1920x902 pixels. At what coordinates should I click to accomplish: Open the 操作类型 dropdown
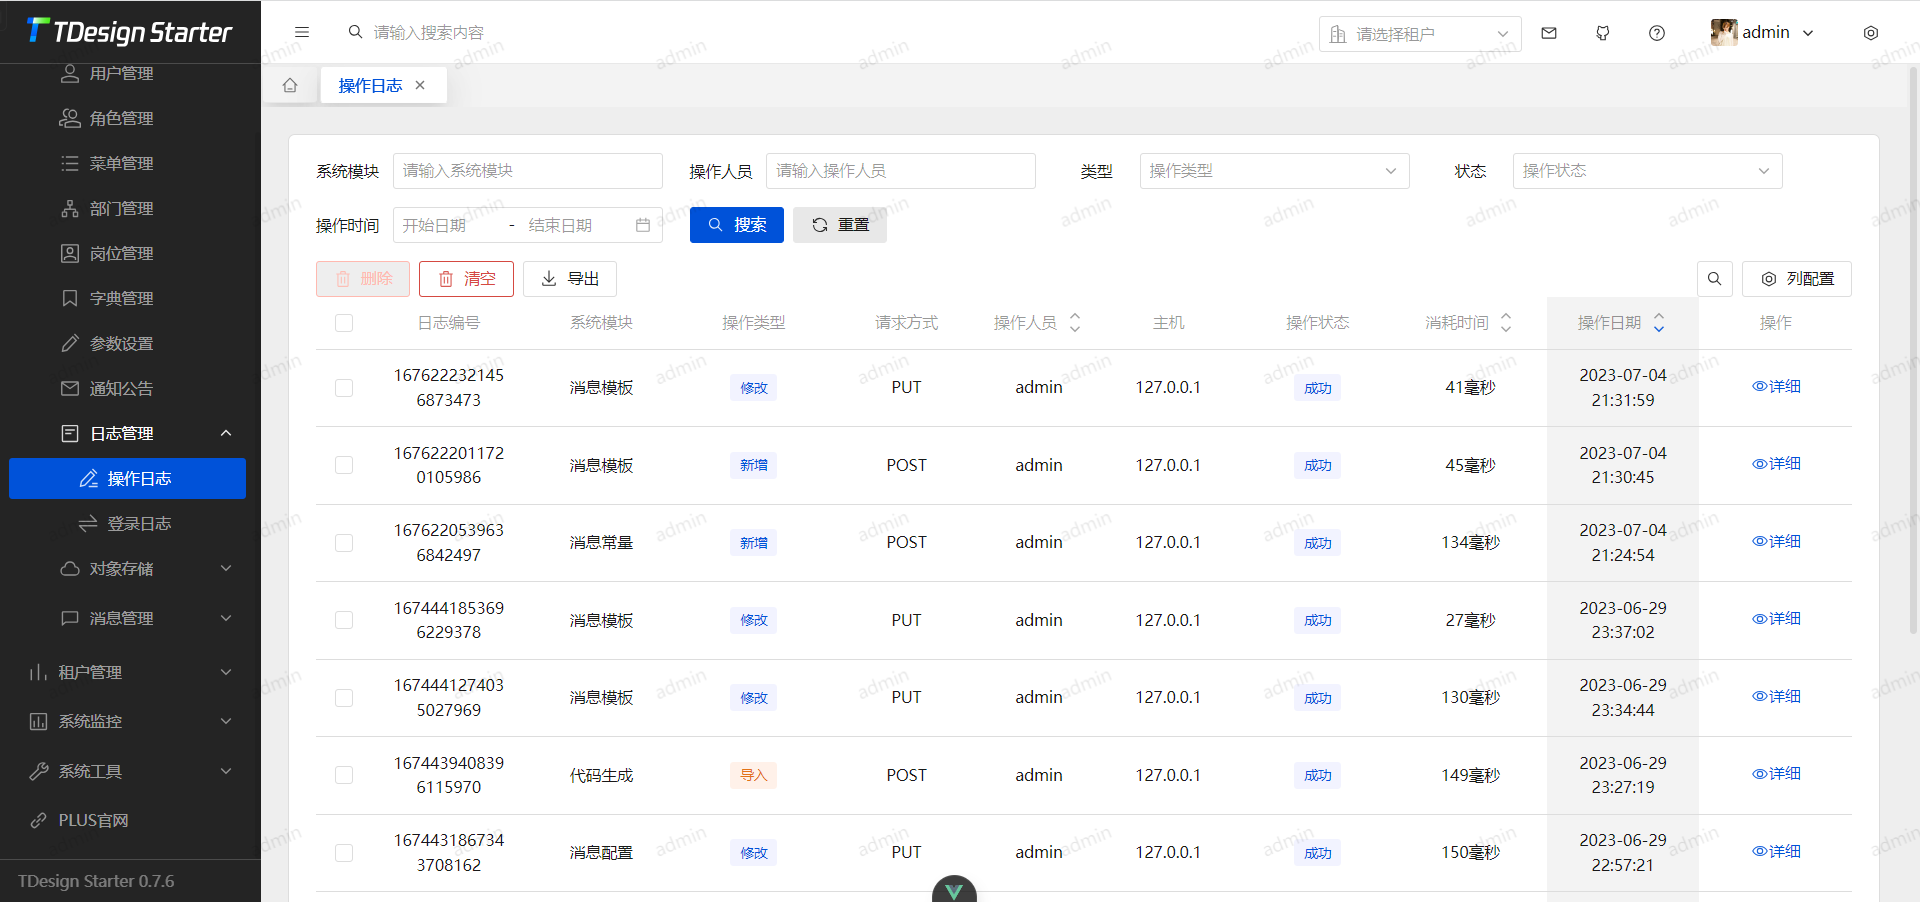(1273, 171)
